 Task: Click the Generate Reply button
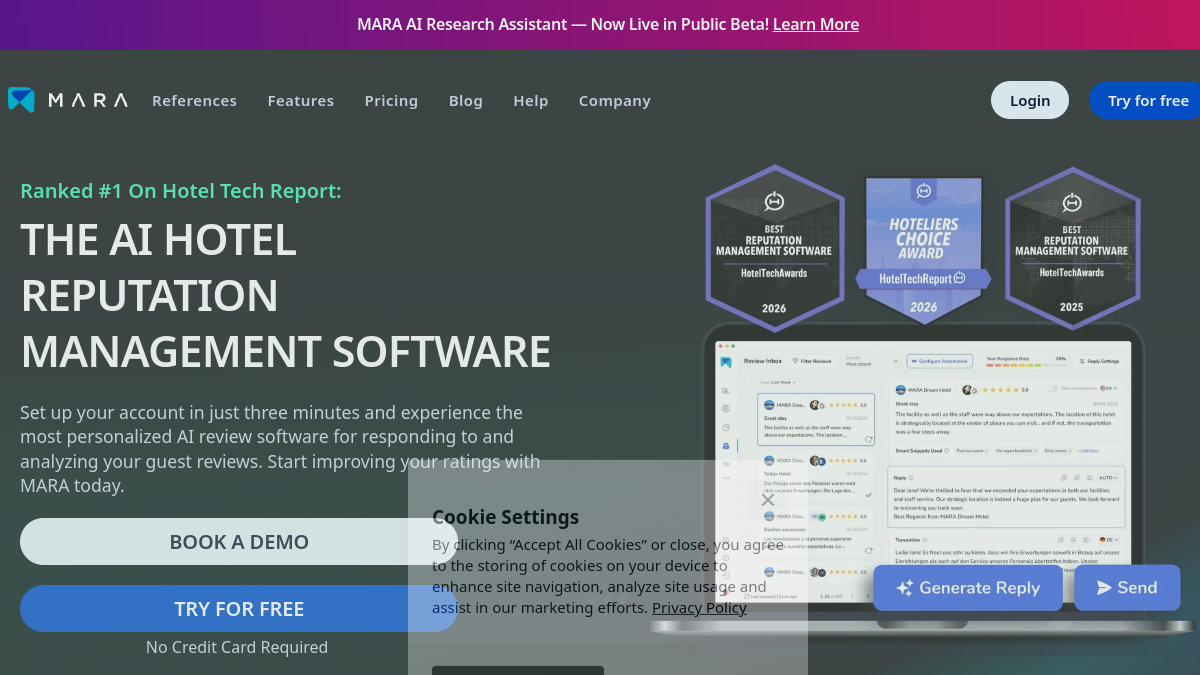[968, 588]
